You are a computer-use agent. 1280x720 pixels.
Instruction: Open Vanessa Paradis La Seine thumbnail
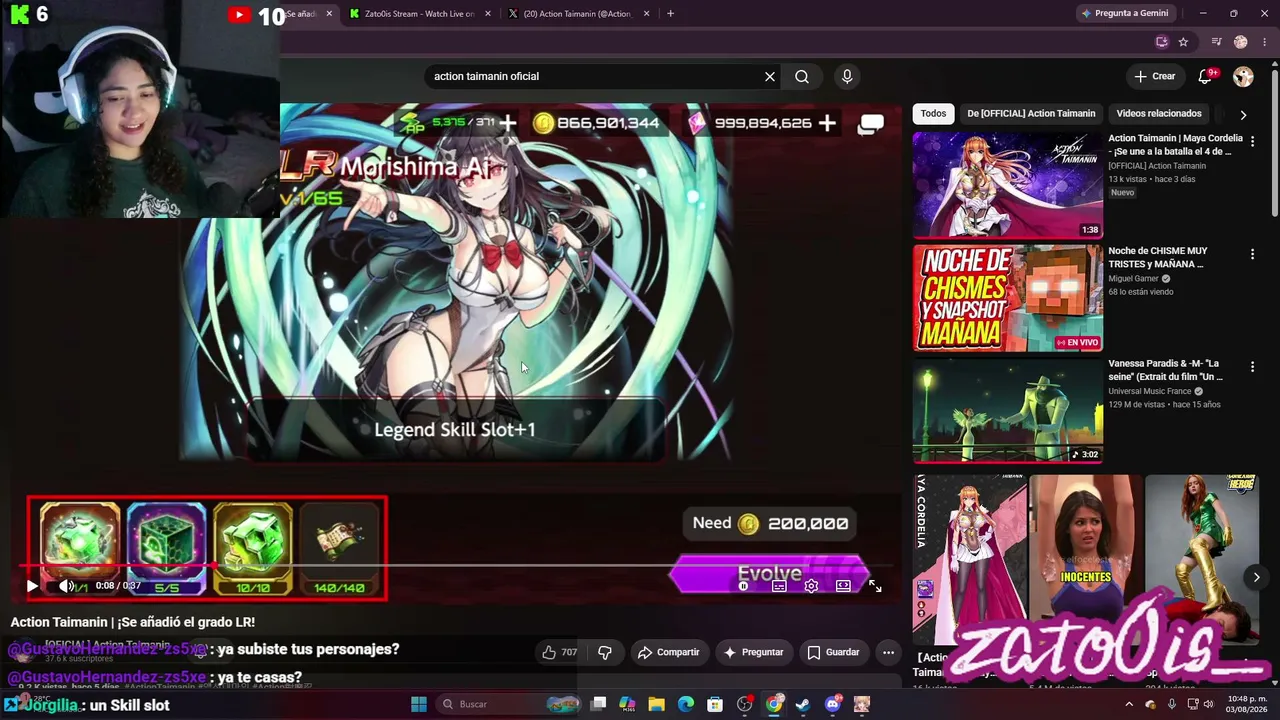click(x=1007, y=410)
